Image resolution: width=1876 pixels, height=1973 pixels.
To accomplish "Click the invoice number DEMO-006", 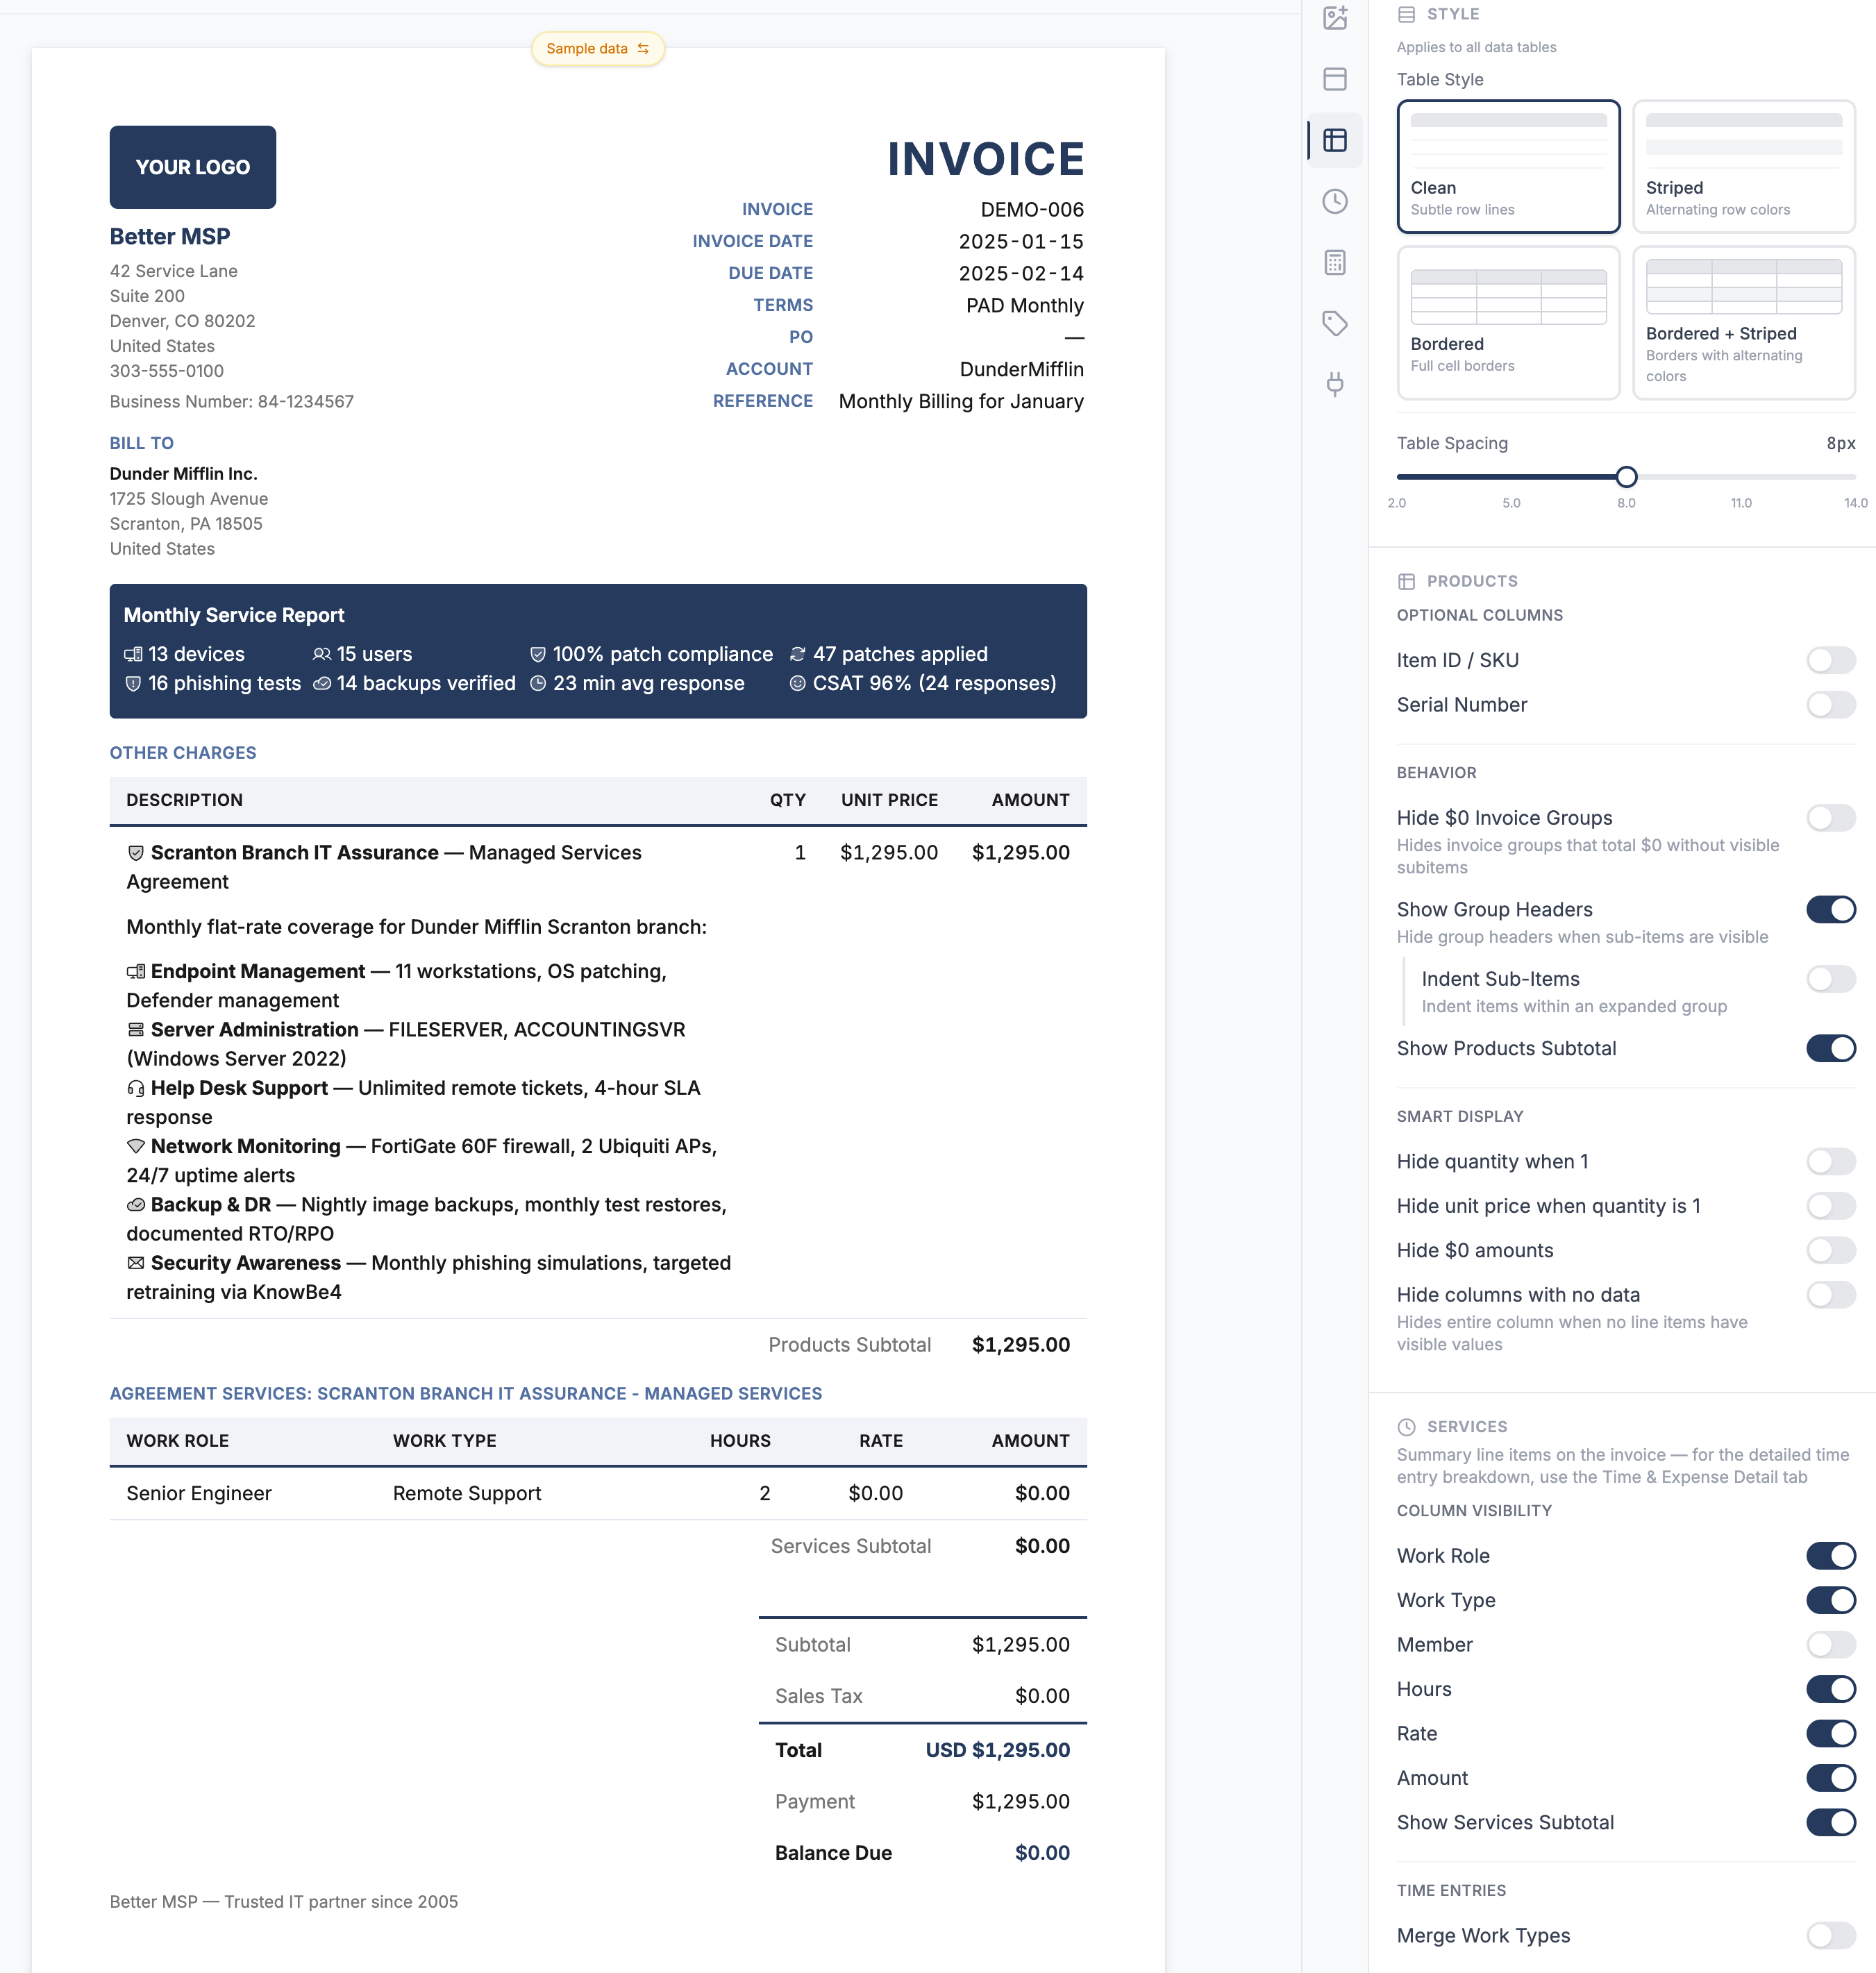I will tap(1032, 209).
